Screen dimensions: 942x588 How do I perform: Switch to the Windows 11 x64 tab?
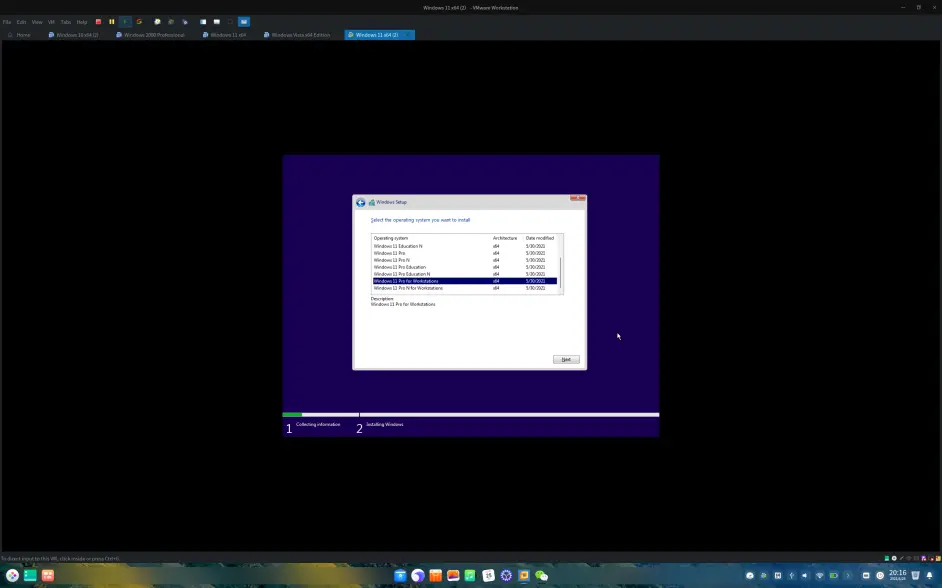(x=225, y=35)
